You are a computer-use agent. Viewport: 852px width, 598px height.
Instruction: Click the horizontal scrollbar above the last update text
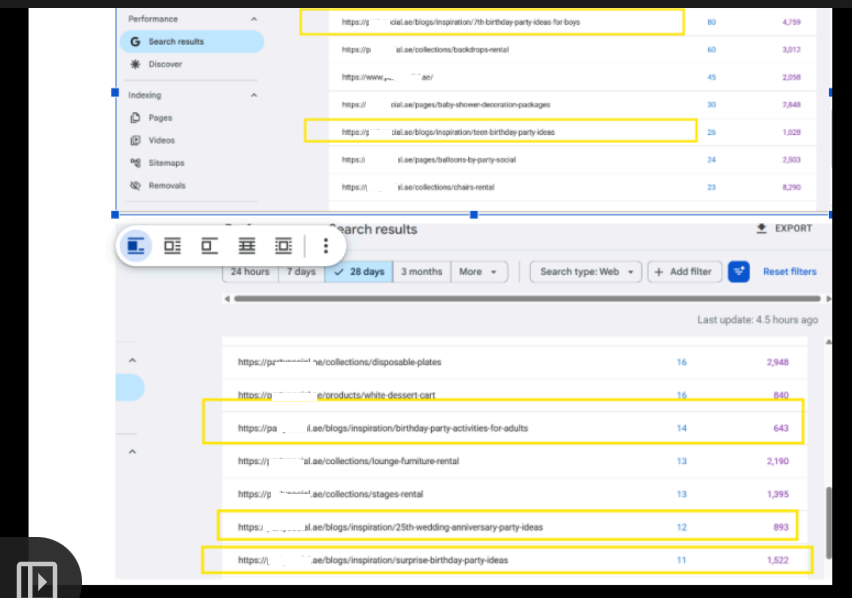click(x=527, y=299)
